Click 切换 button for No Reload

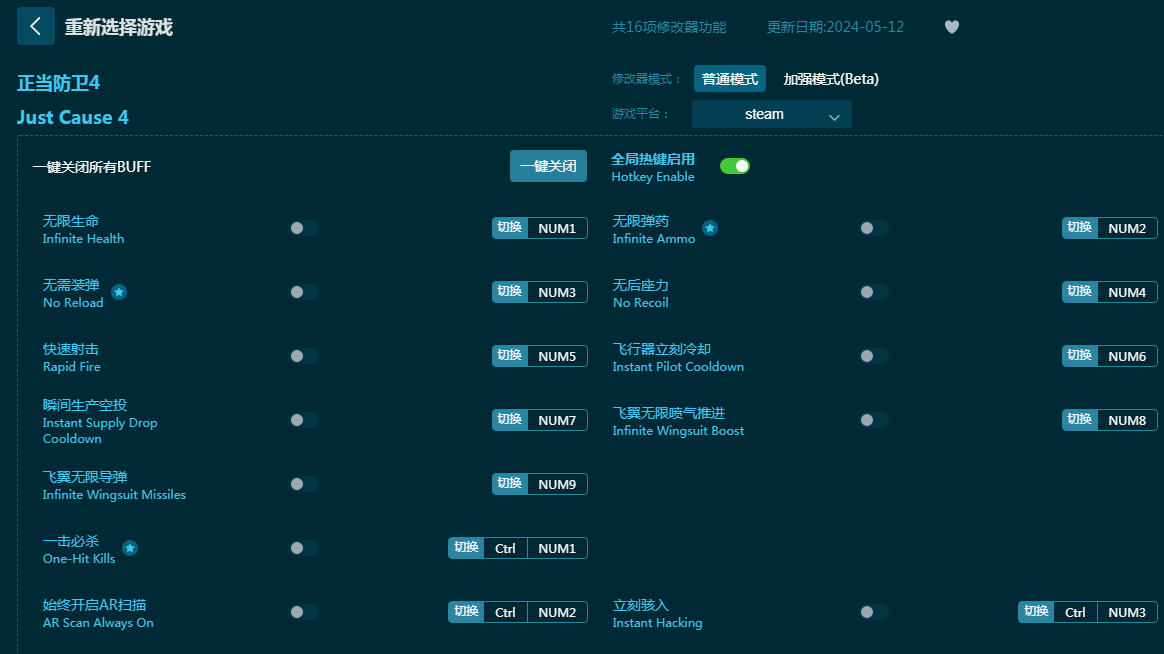click(x=510, y=292)
